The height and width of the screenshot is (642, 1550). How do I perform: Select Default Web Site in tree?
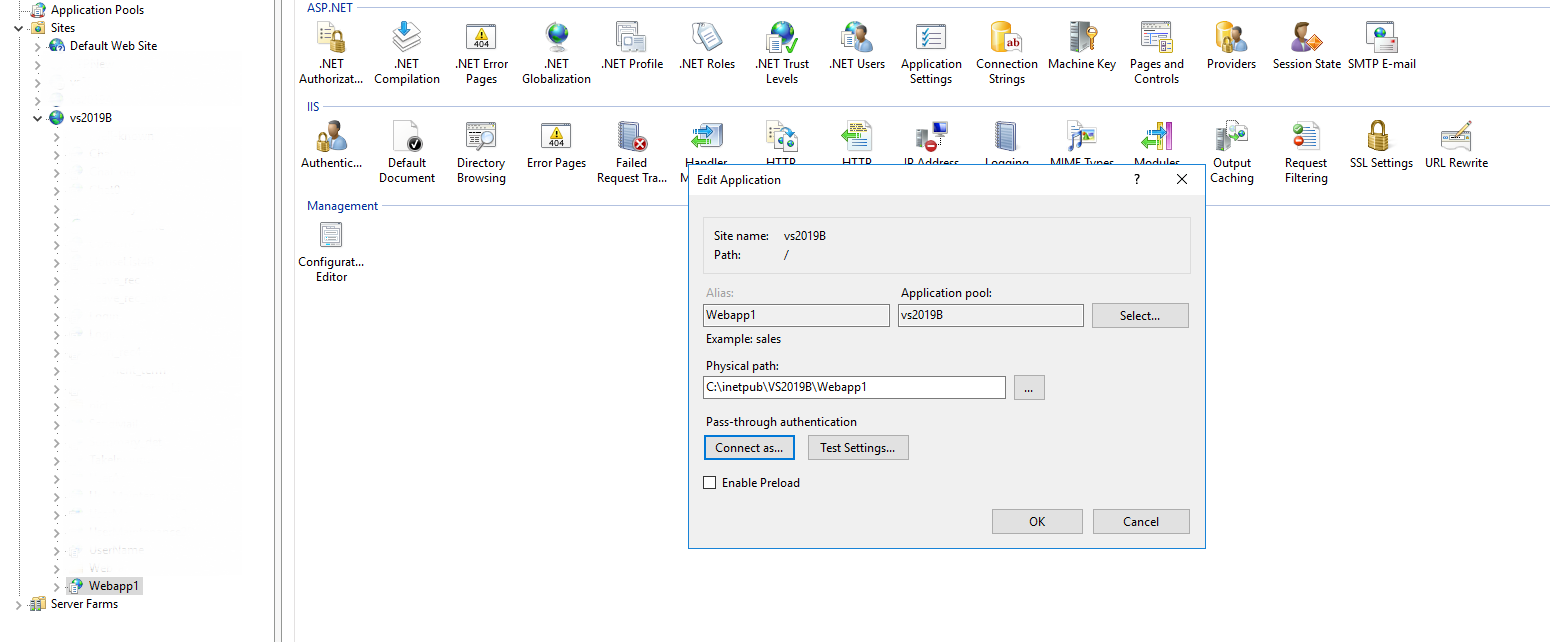[x=113, y=46]
